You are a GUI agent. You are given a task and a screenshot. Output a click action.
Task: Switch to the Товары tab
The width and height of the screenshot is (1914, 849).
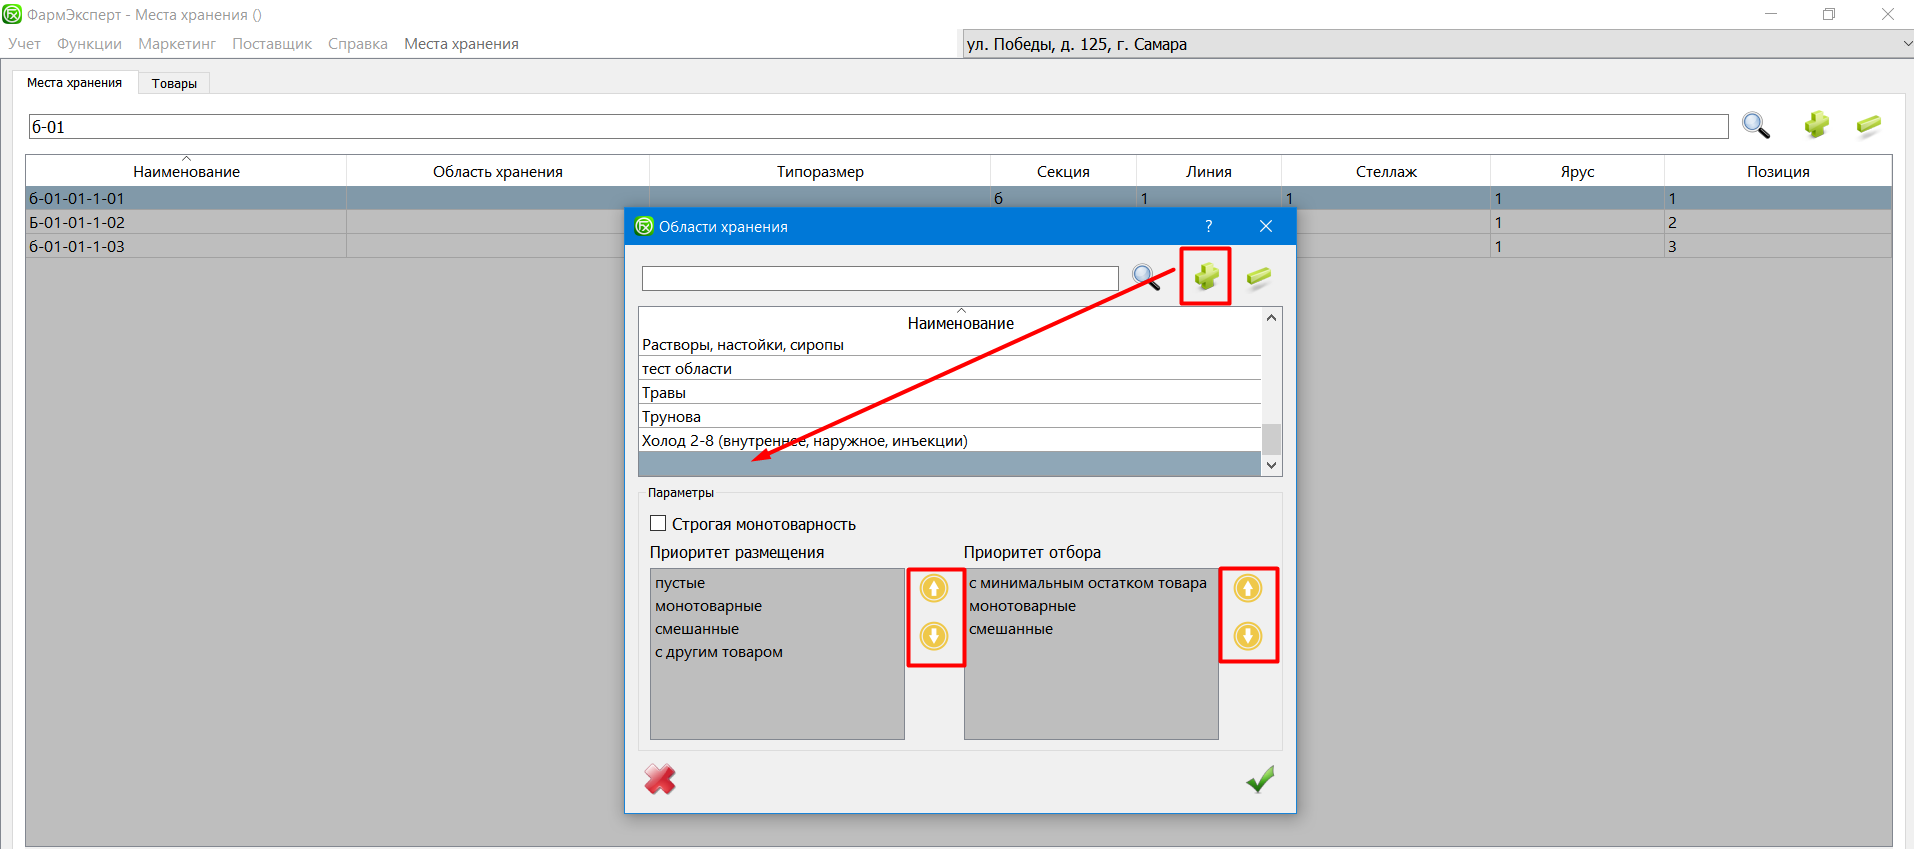pyautogui.click(x=174, y=83)
